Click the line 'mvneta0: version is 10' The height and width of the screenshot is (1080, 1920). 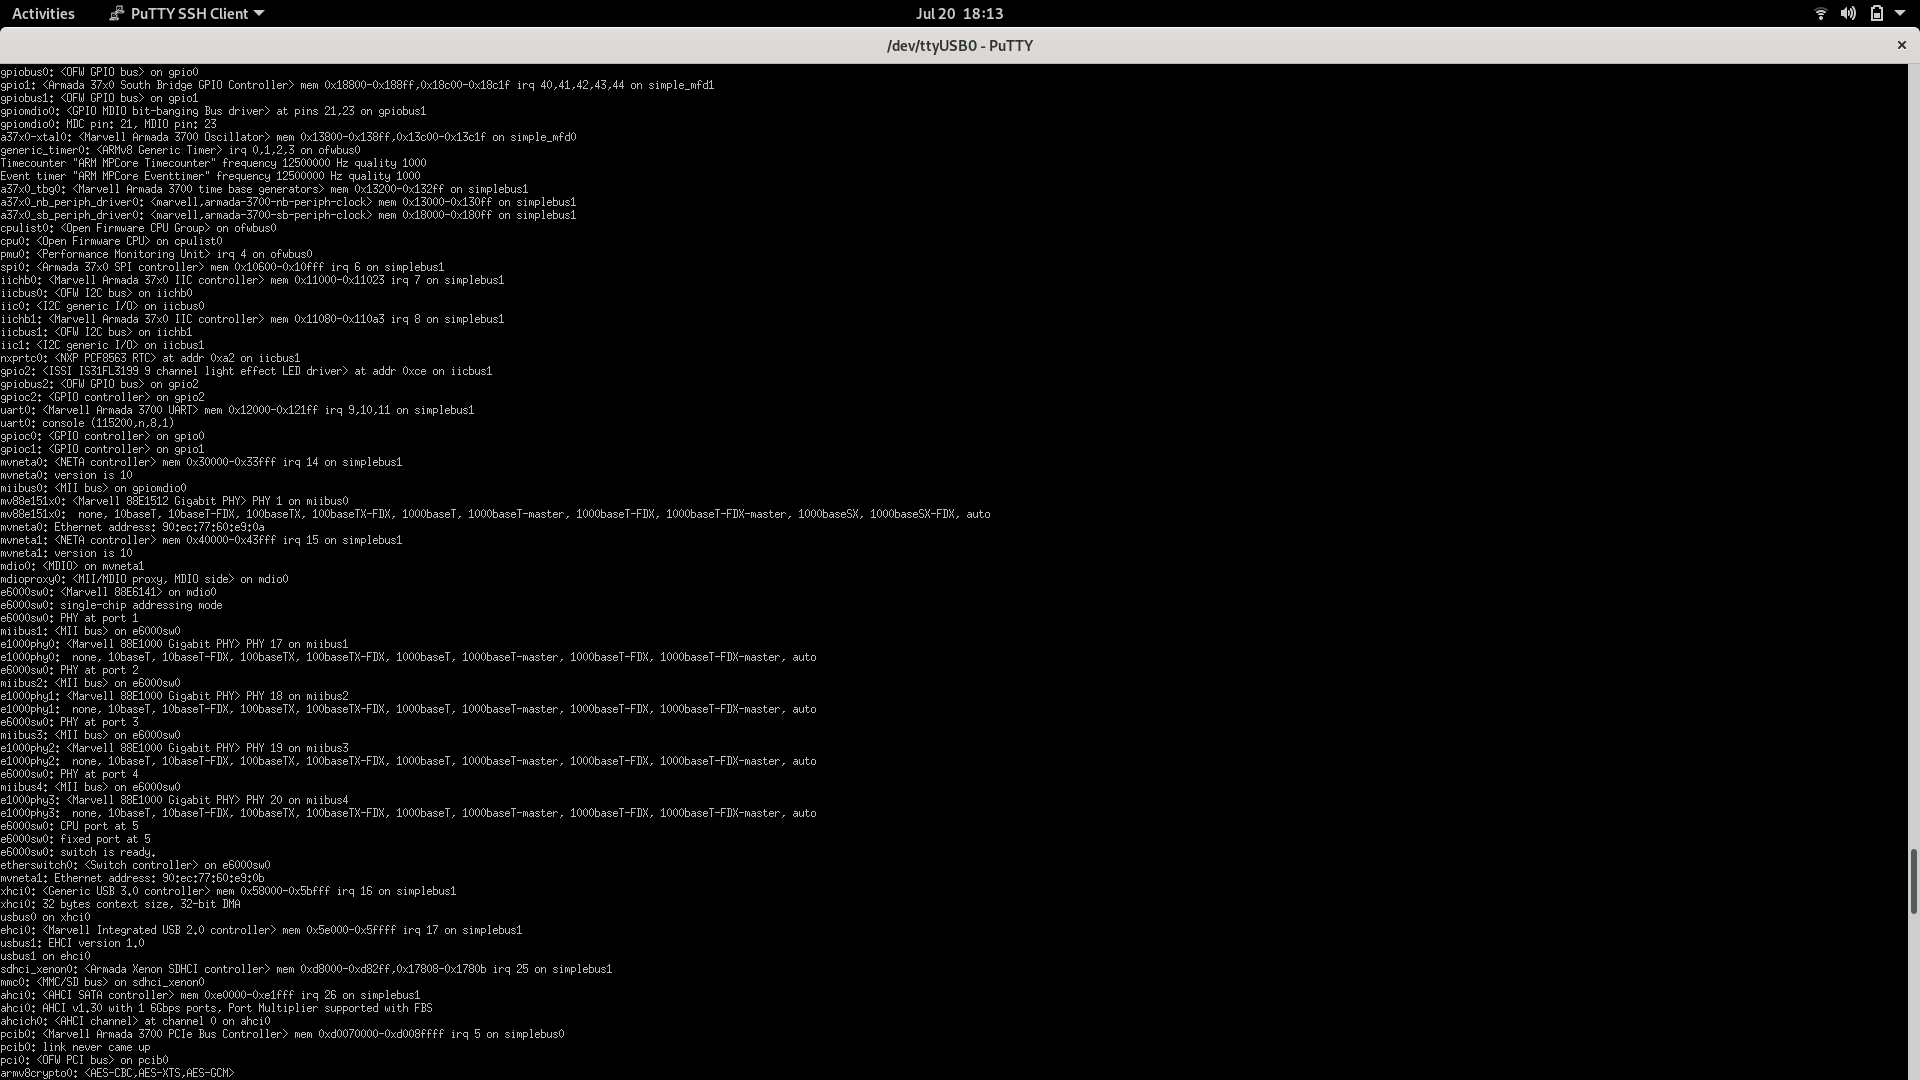point(66,475)
